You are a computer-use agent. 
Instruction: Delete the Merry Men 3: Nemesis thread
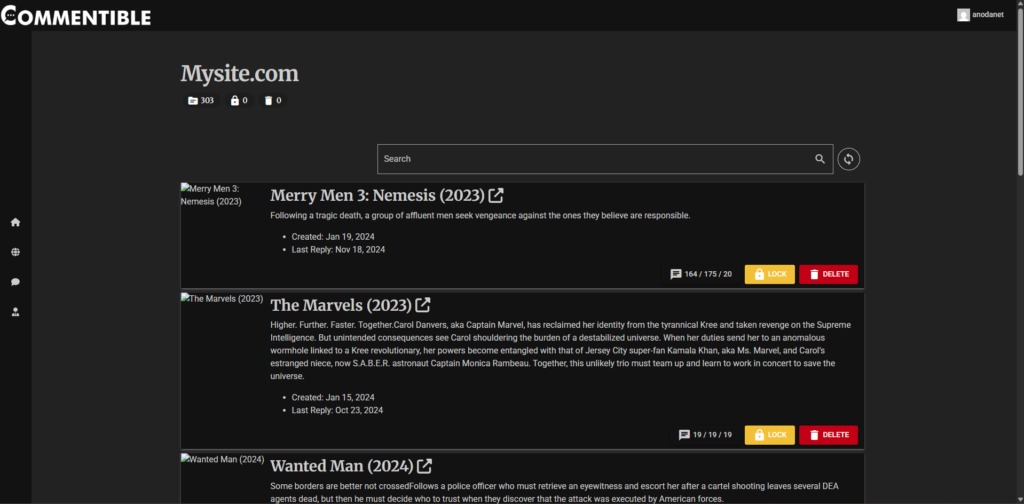pos(828,274)
